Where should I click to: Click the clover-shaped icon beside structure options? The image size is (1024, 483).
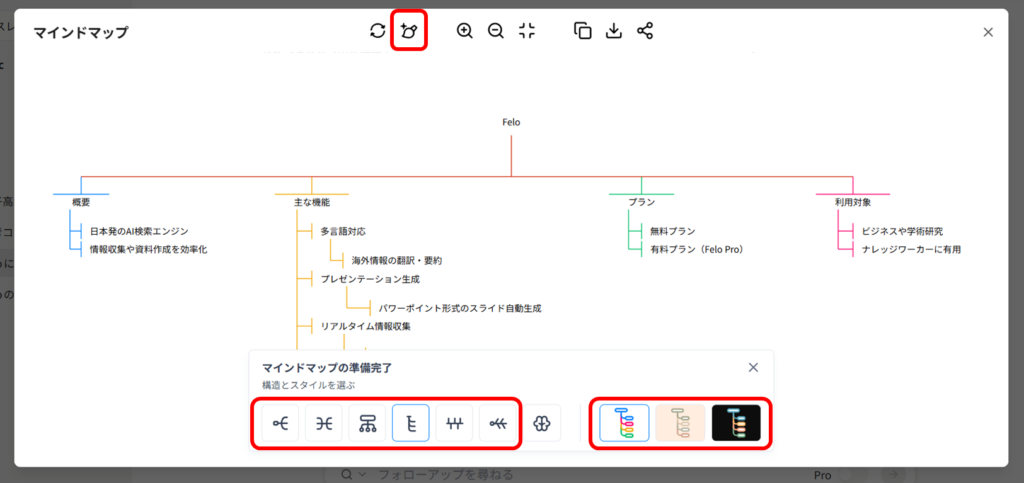point(542,424)
